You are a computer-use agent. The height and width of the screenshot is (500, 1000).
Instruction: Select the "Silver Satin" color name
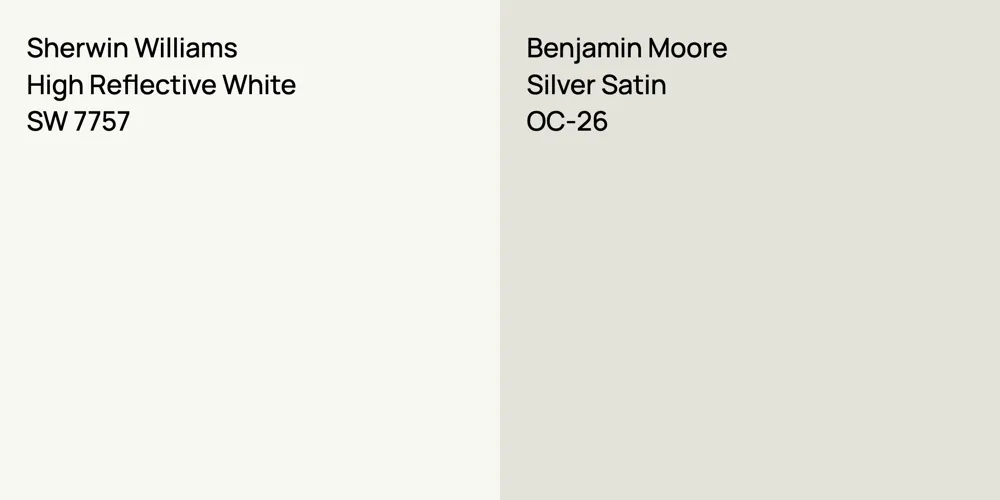tap(596, 85)
